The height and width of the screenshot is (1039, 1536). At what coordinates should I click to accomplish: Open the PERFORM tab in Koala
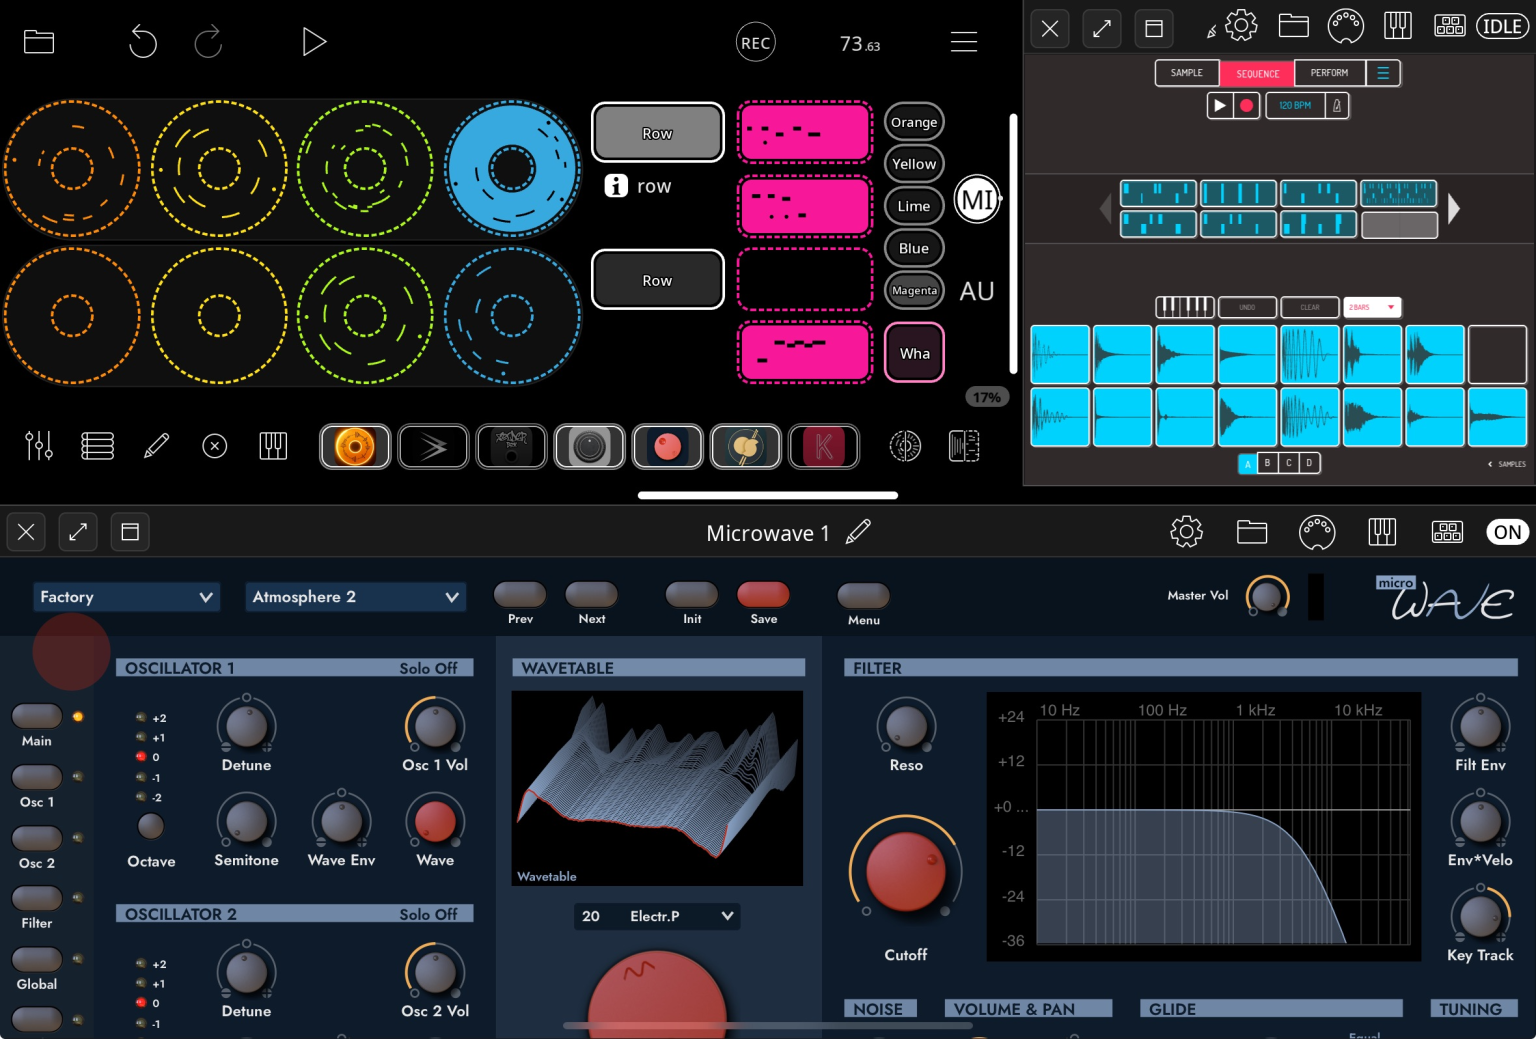point(1329,72)
